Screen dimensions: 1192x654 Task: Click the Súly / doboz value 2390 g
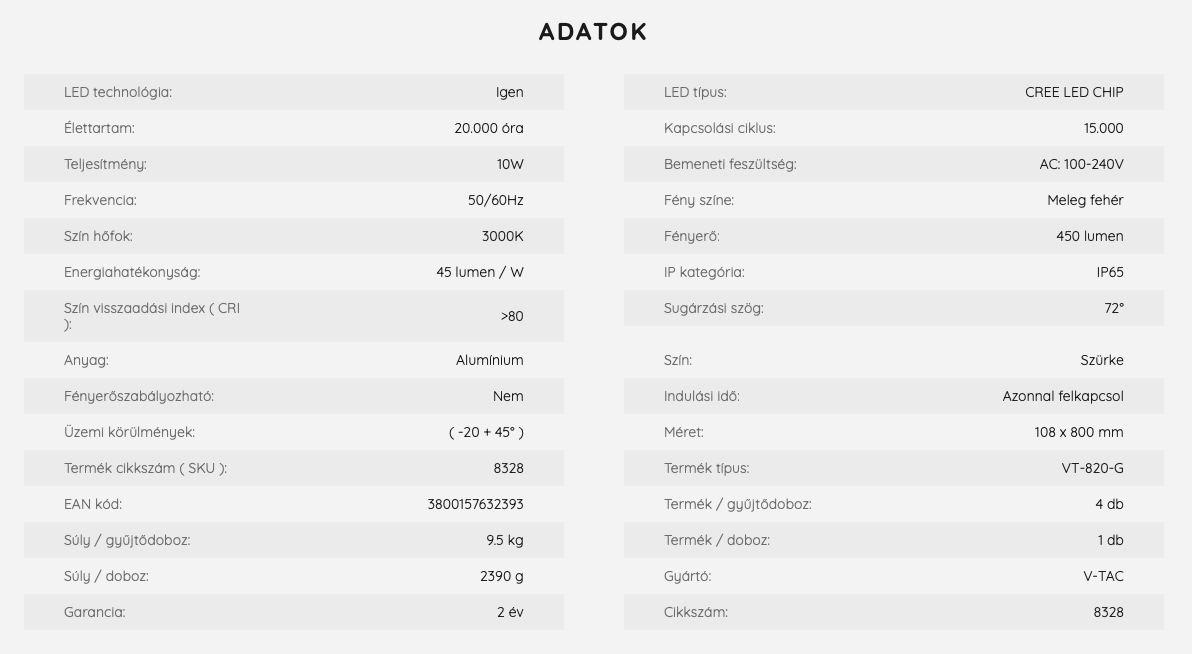tap(502, 576)
